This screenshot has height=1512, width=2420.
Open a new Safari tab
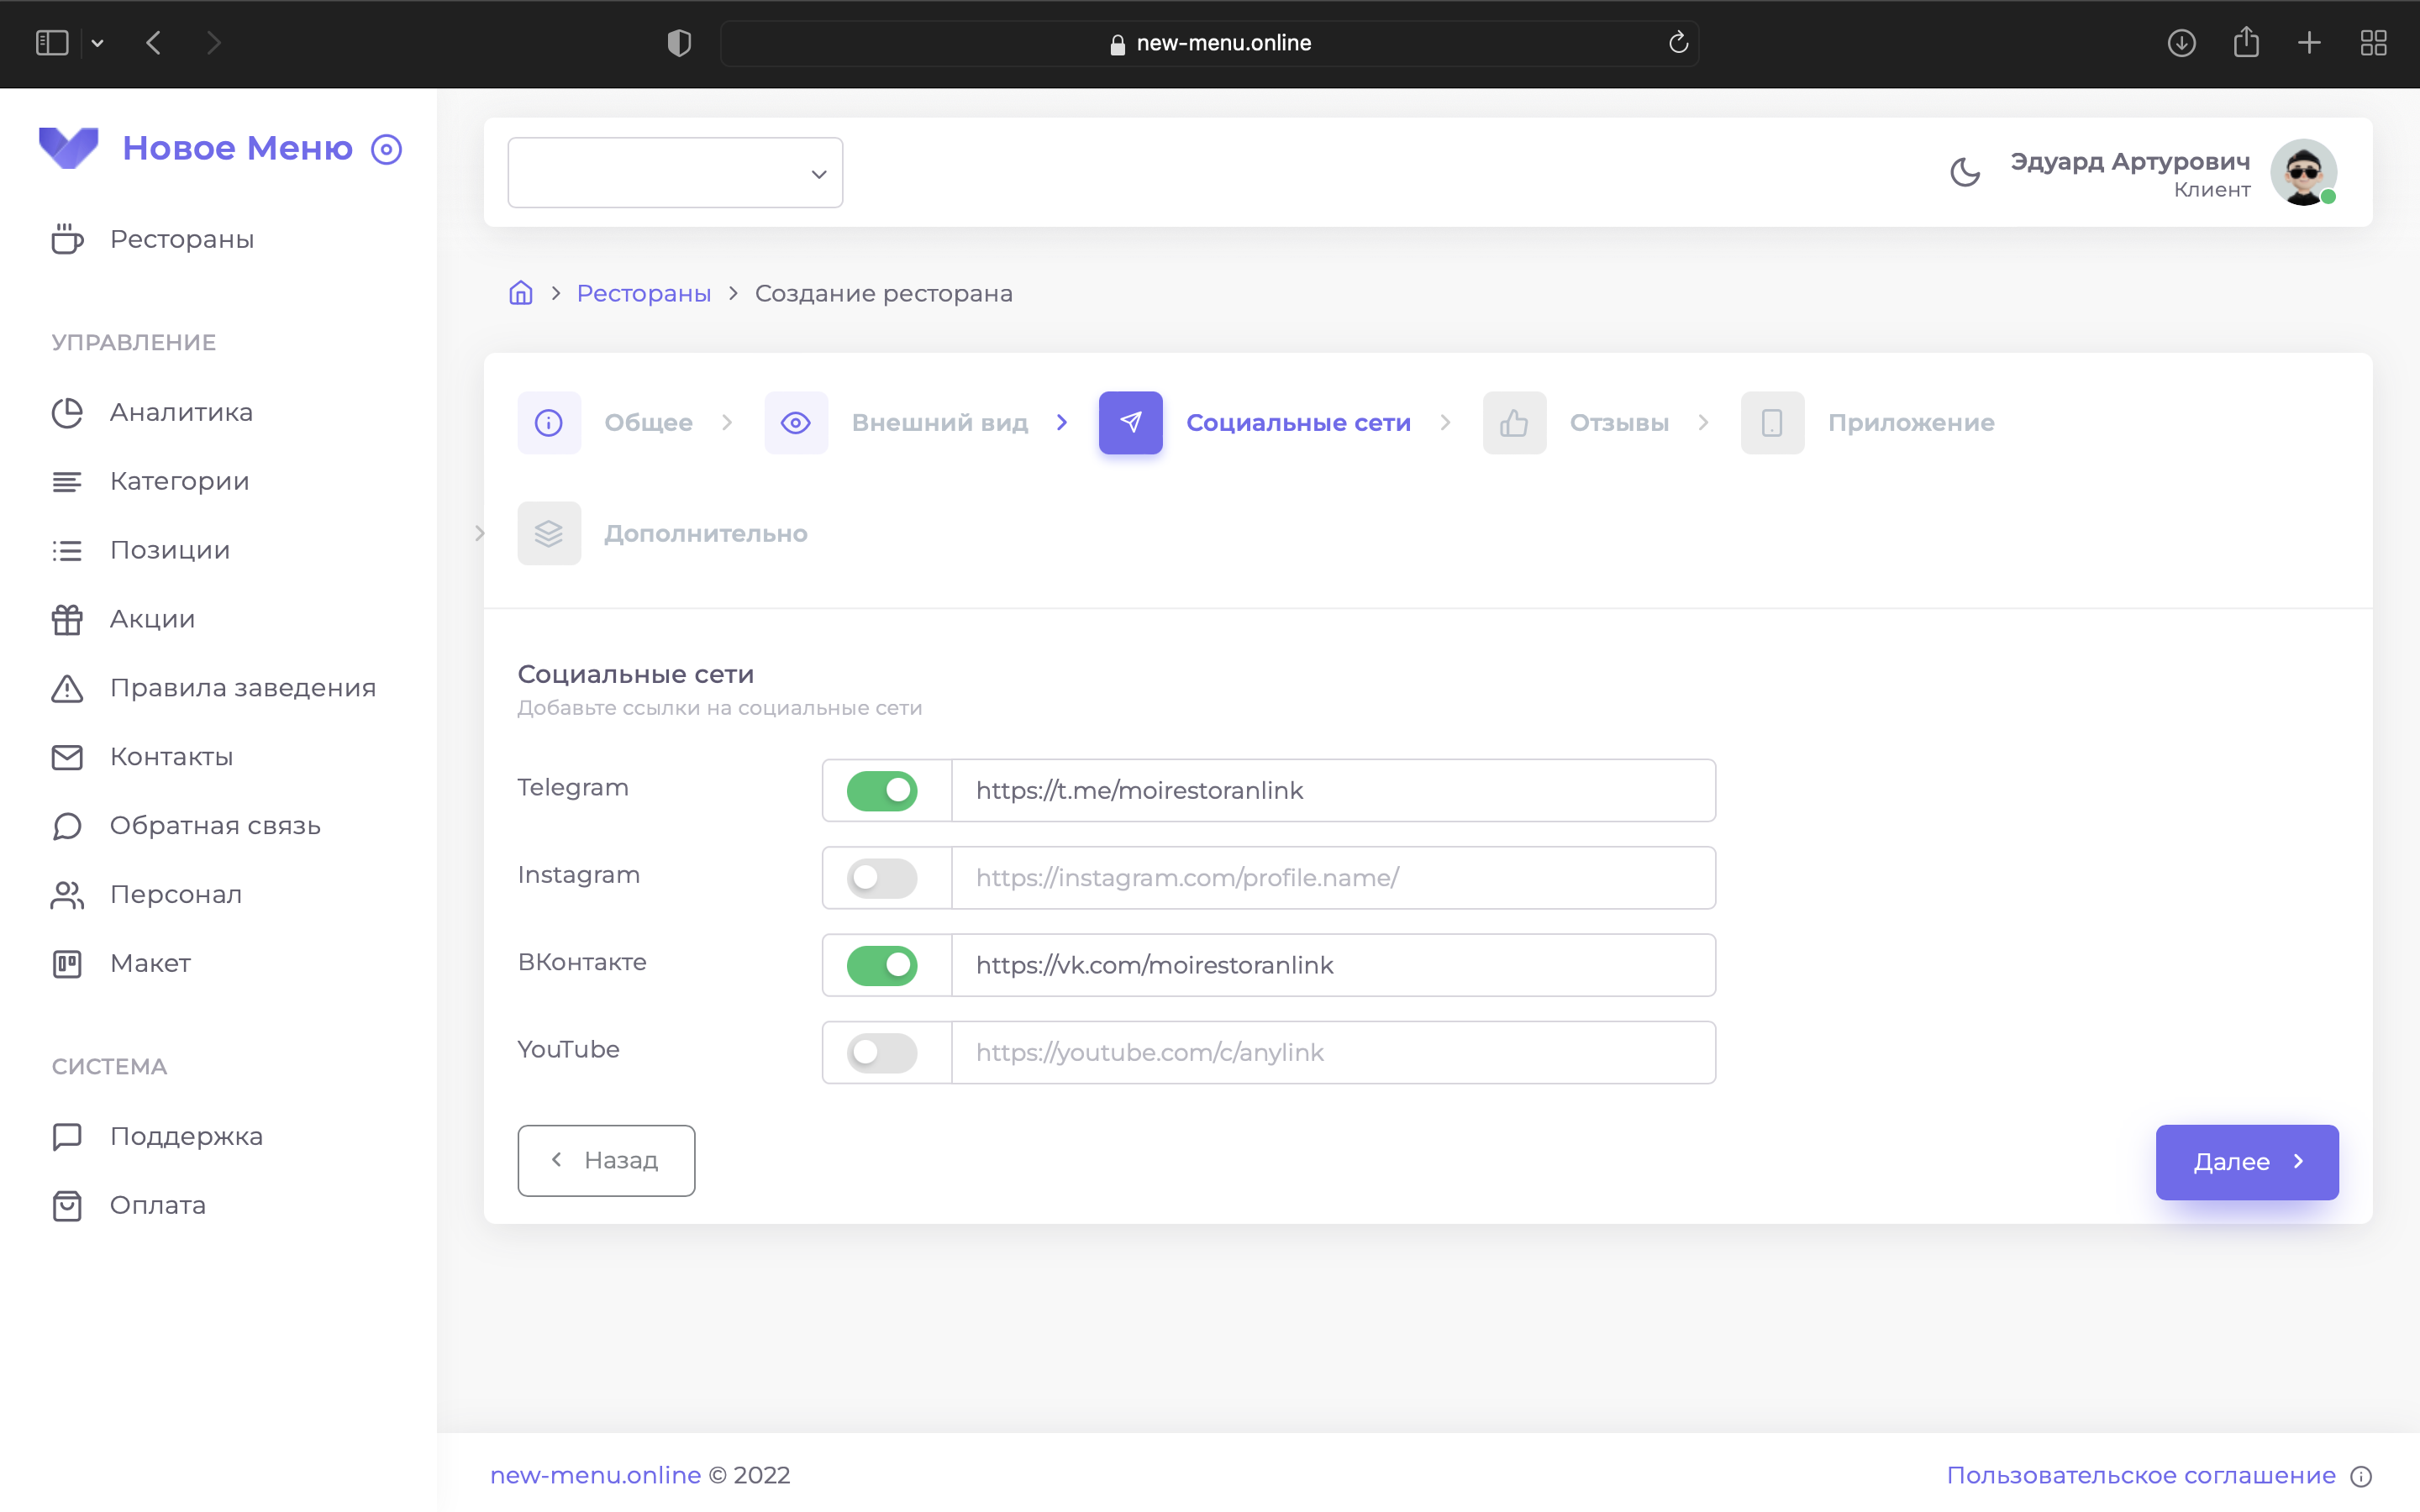click(2309, 43)
